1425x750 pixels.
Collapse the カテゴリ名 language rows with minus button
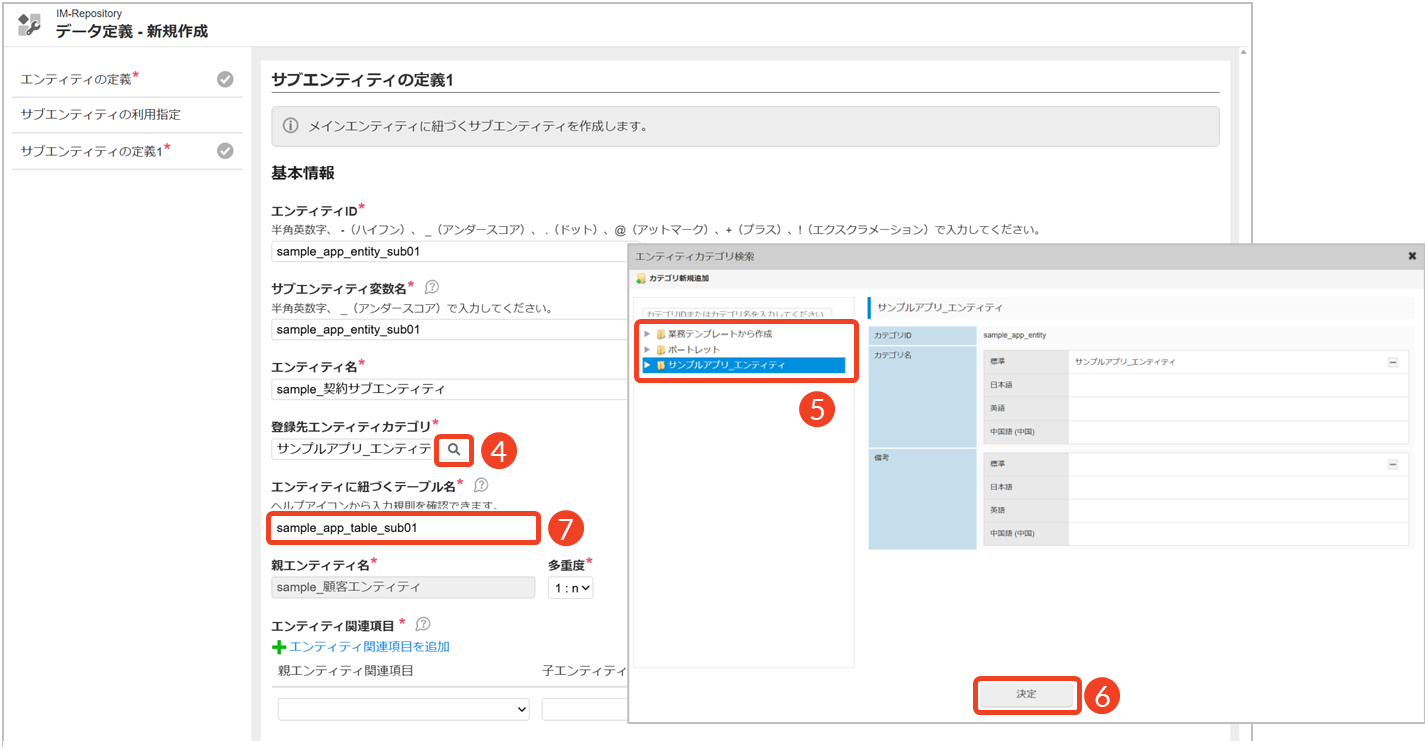[1392, 362]
